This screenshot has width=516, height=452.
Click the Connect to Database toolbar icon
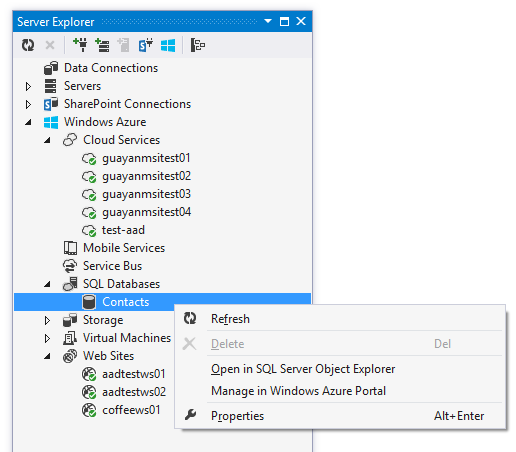point(80,45)
